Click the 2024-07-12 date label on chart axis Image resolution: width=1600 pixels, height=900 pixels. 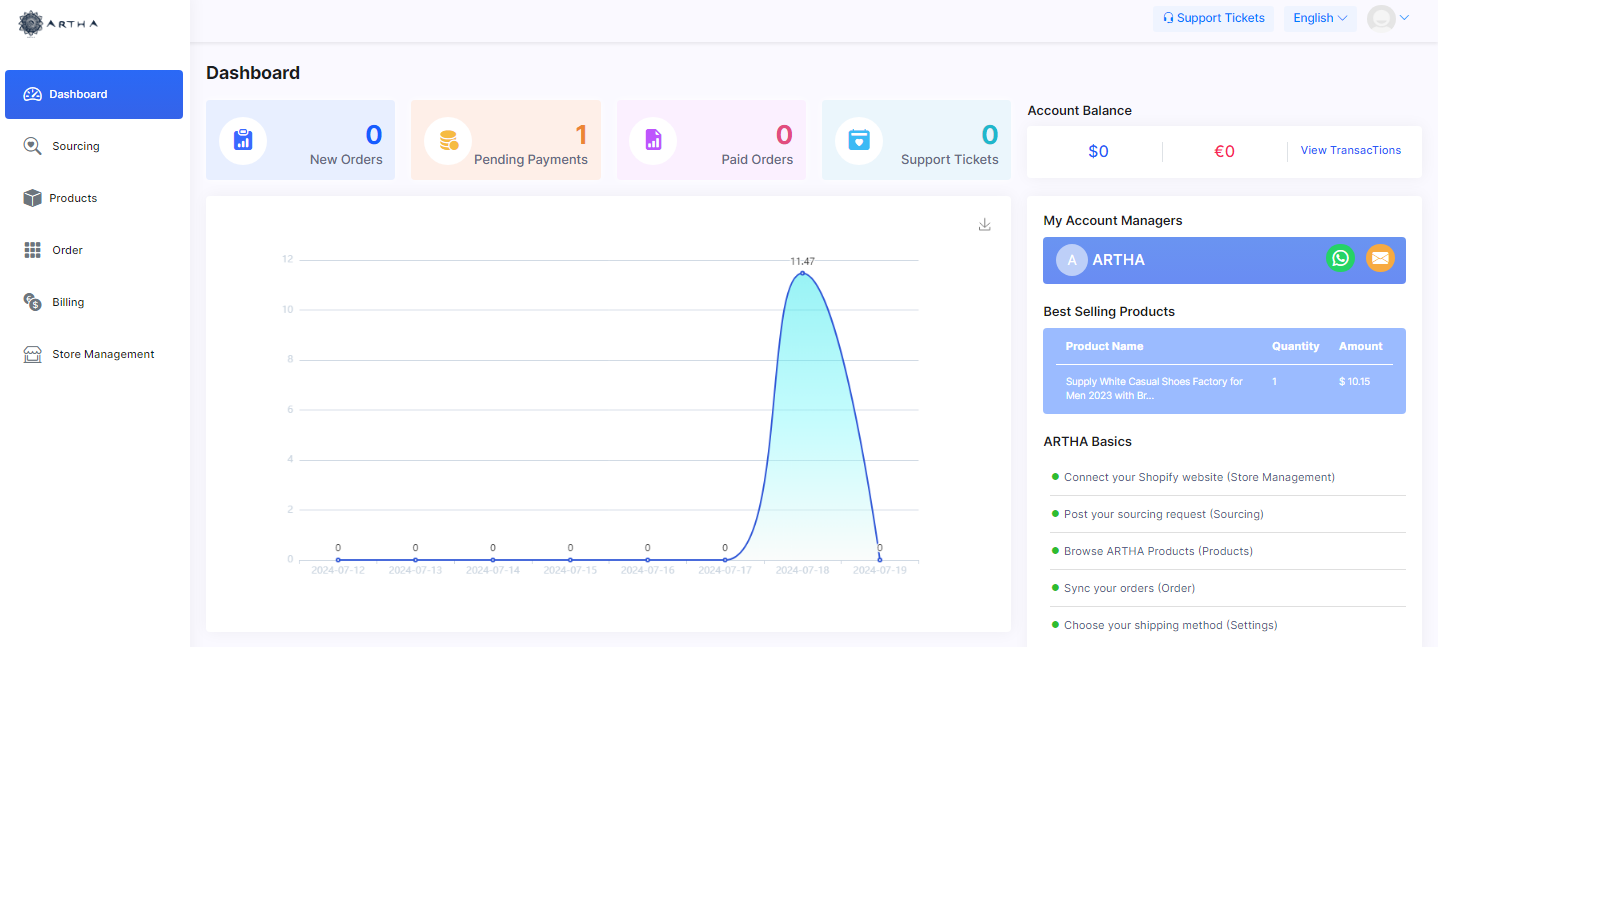tap(338, 570)
